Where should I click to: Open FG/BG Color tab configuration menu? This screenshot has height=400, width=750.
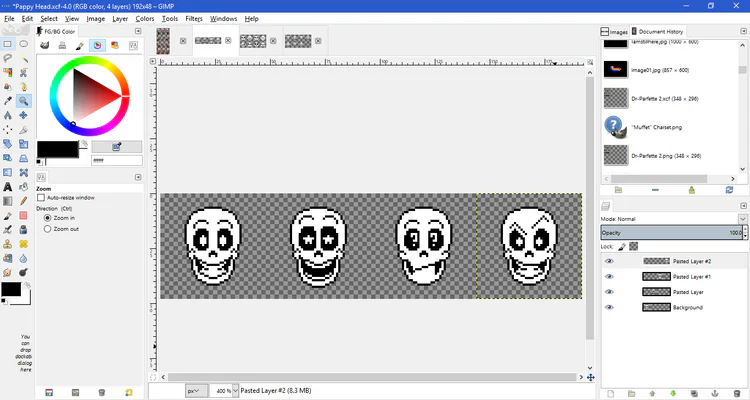click(x=138, y=31)
